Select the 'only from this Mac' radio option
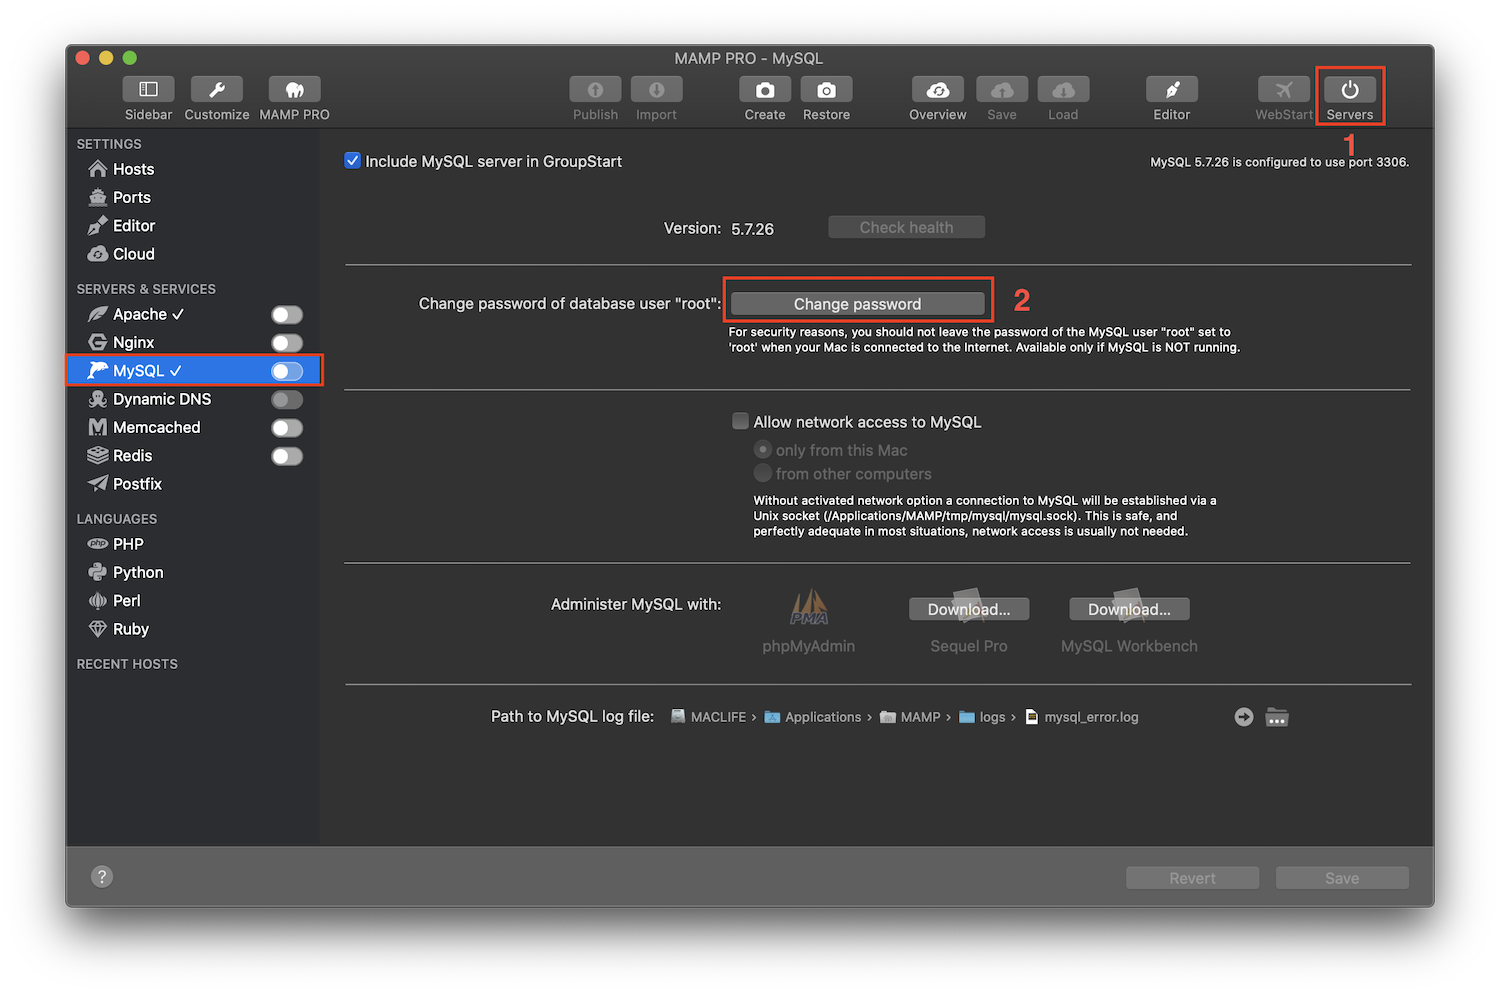 [x=763, y=450]
